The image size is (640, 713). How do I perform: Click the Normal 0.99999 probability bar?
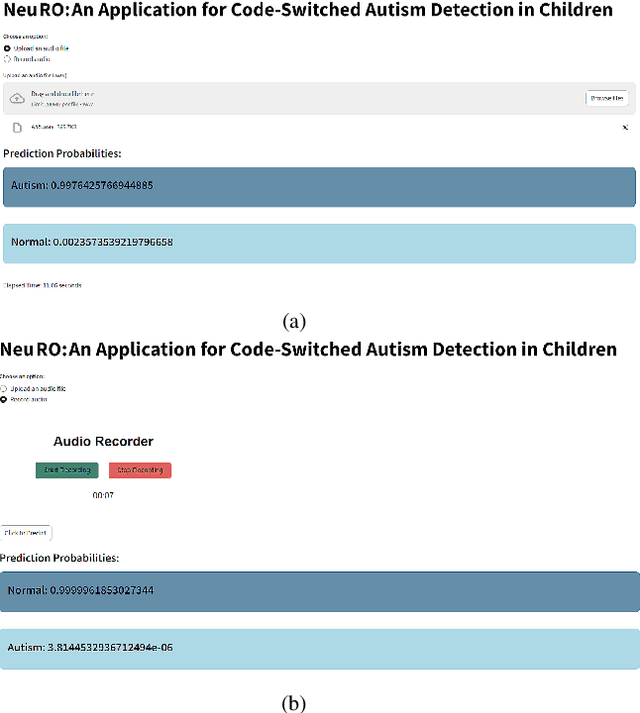pyautogui.click(x=319, y=591)
